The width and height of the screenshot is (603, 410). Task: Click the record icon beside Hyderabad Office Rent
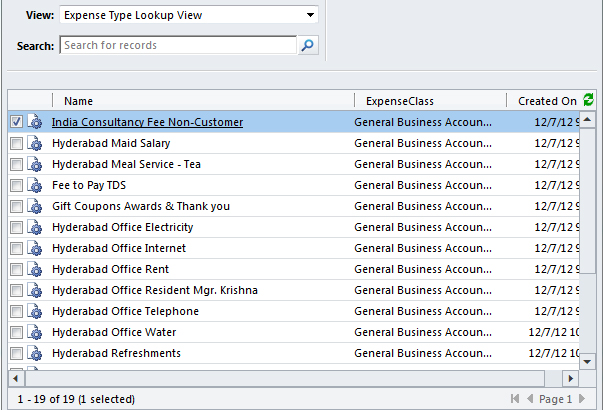pos(35,269)
